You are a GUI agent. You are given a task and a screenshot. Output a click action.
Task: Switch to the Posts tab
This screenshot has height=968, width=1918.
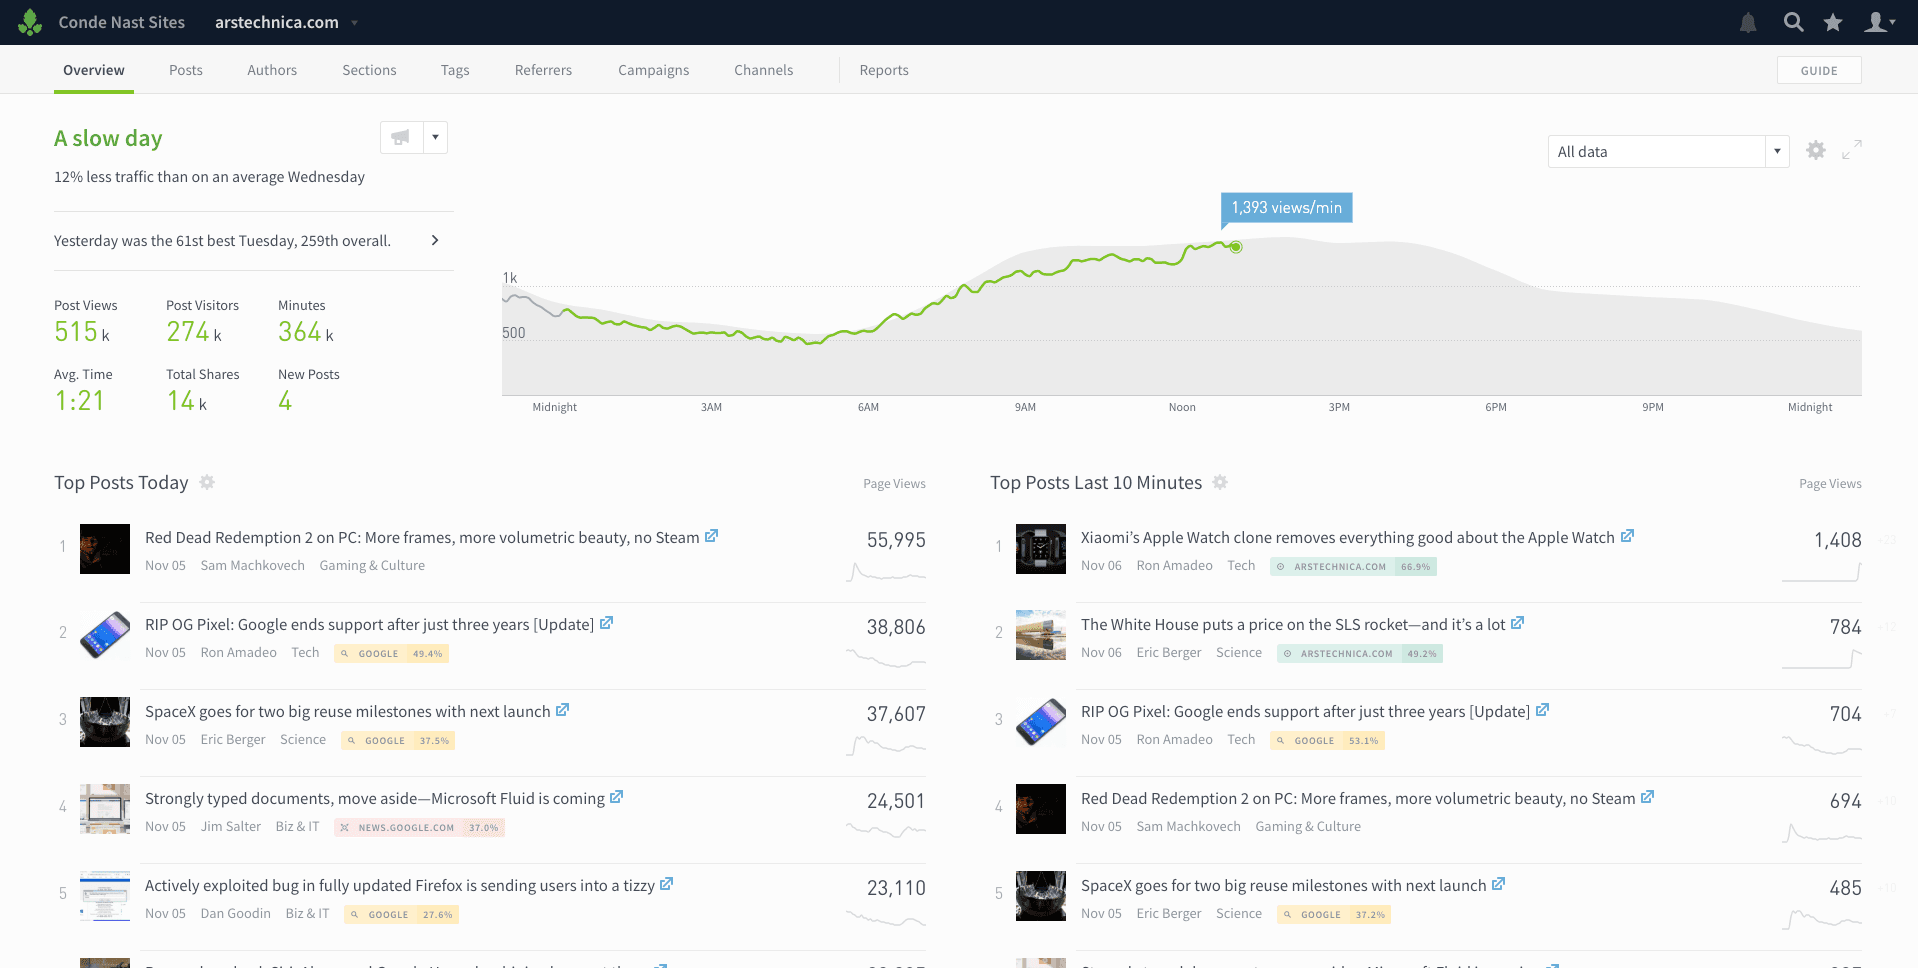[185, 70]
